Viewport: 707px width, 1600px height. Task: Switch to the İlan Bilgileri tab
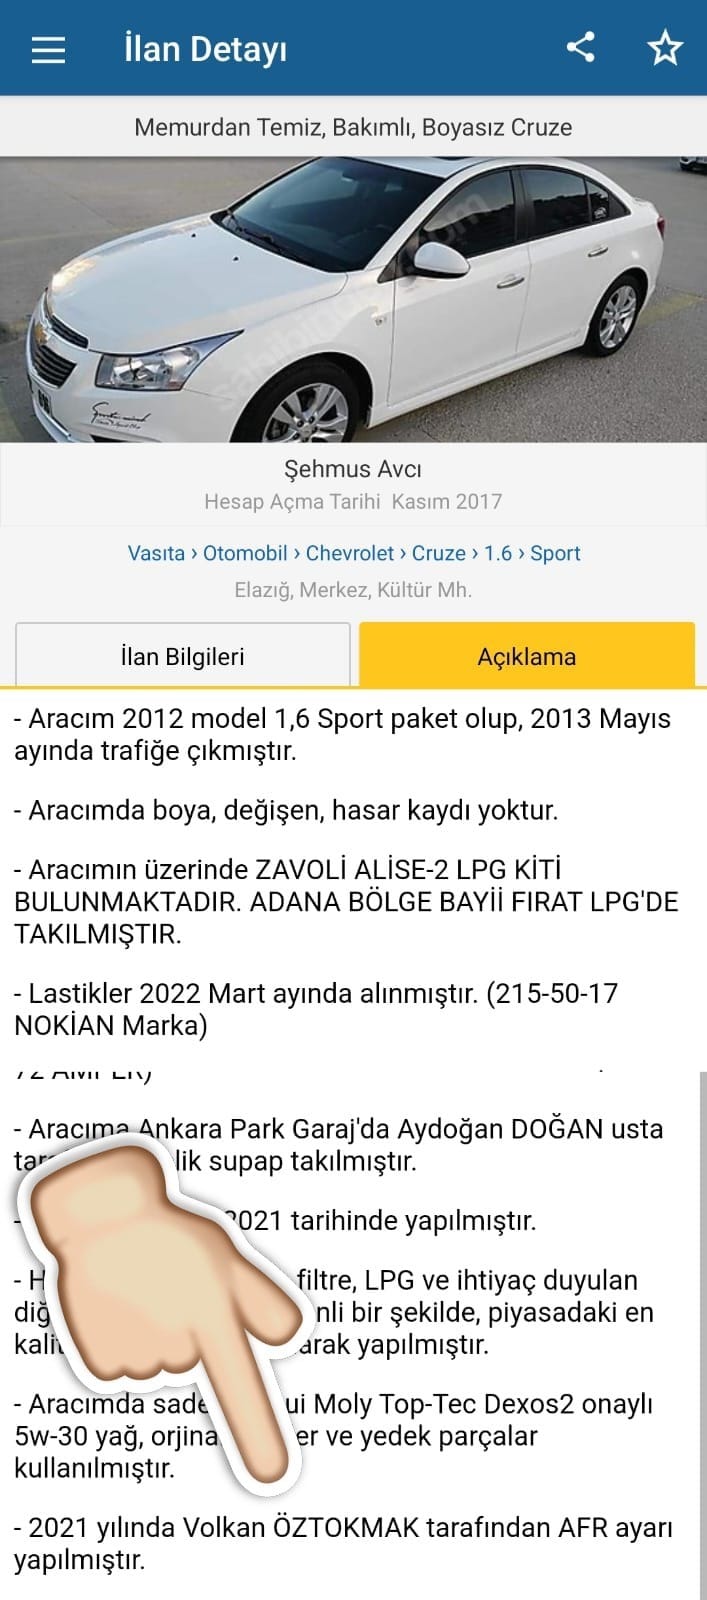tap(182, 656)
